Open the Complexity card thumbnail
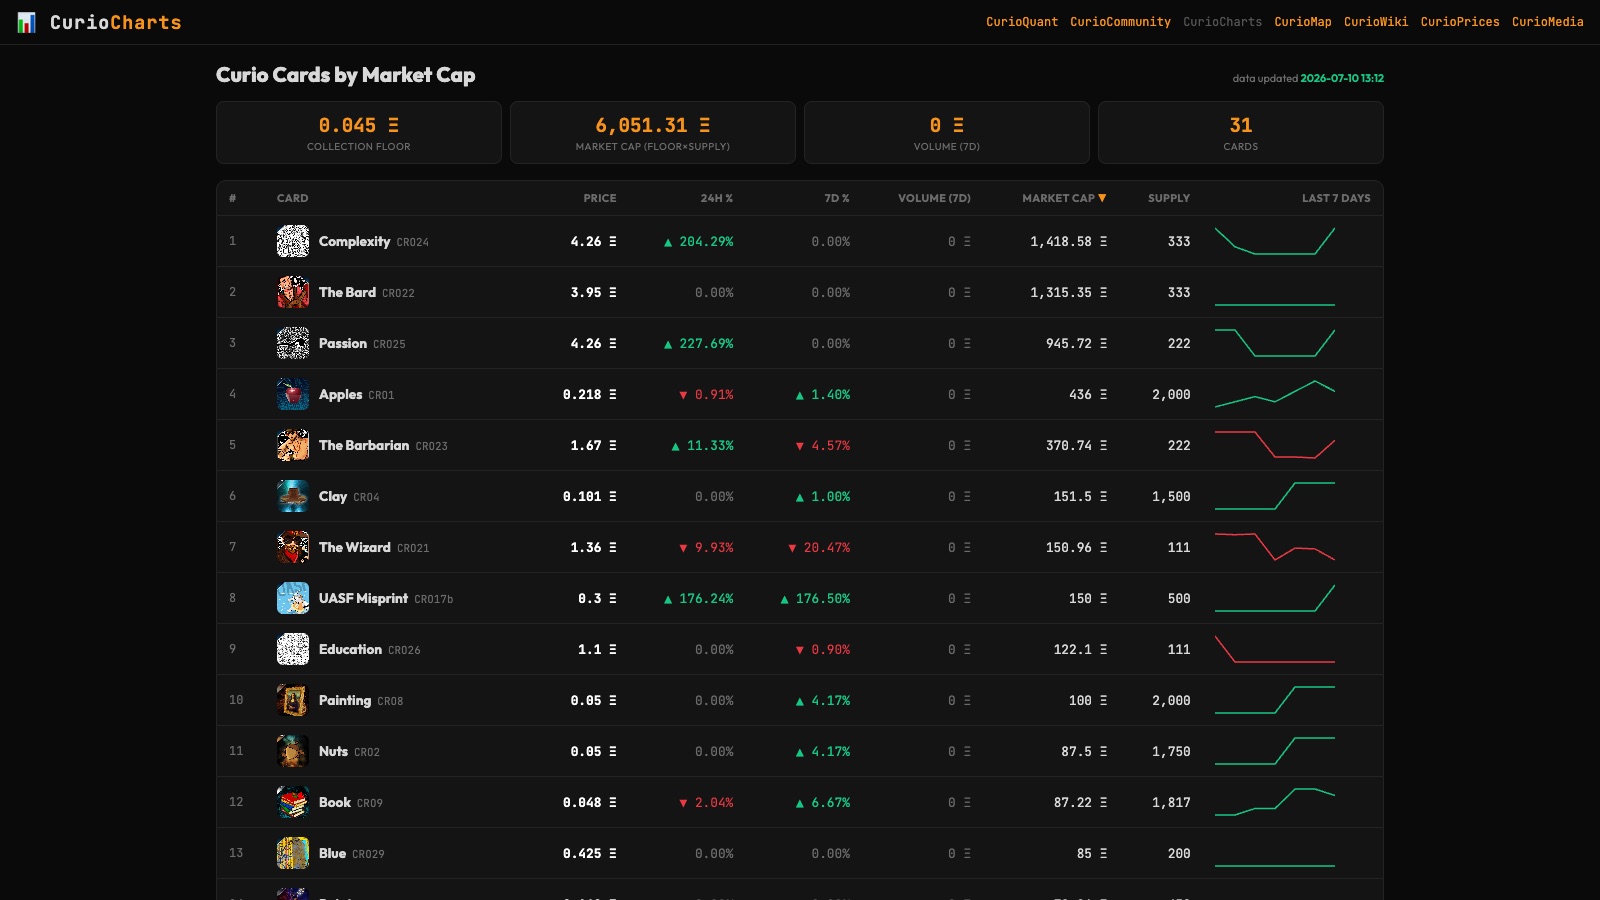Image resolution: width=1600 pixels, height=900 pixels. [x=293, y=241]
